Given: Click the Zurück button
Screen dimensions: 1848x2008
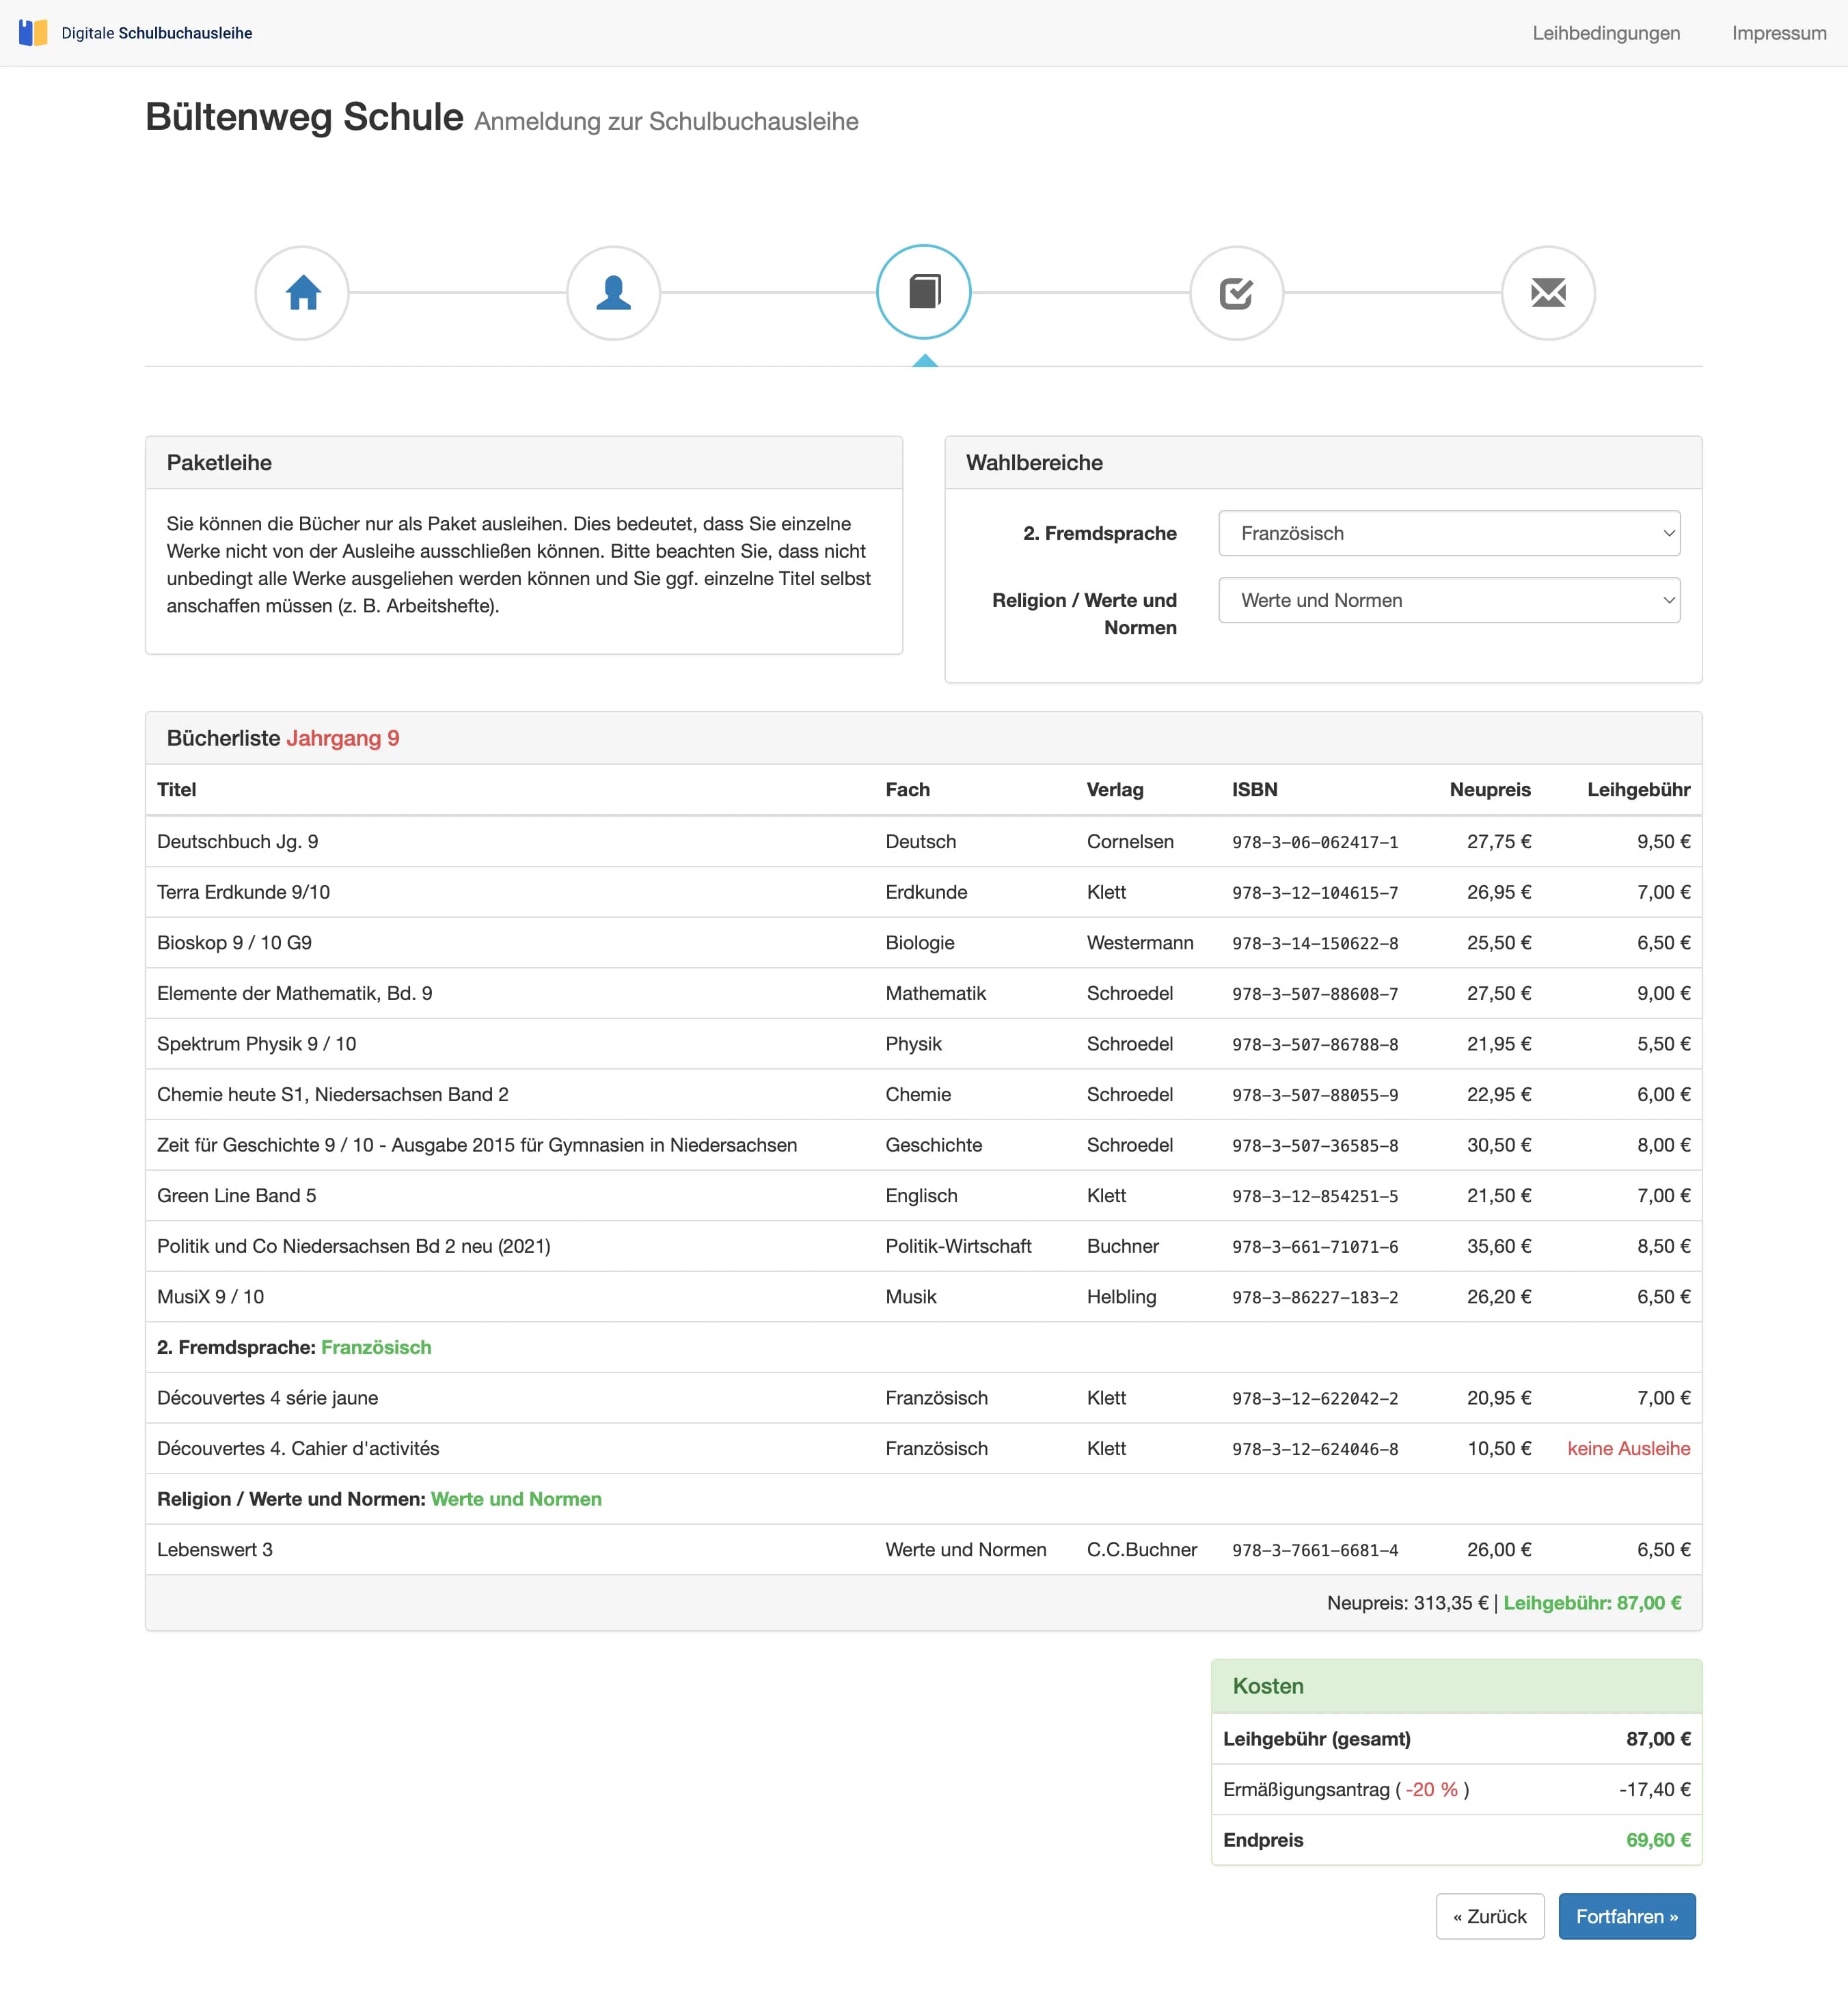Looking at the screenshot, I should pos(1489,1916).
